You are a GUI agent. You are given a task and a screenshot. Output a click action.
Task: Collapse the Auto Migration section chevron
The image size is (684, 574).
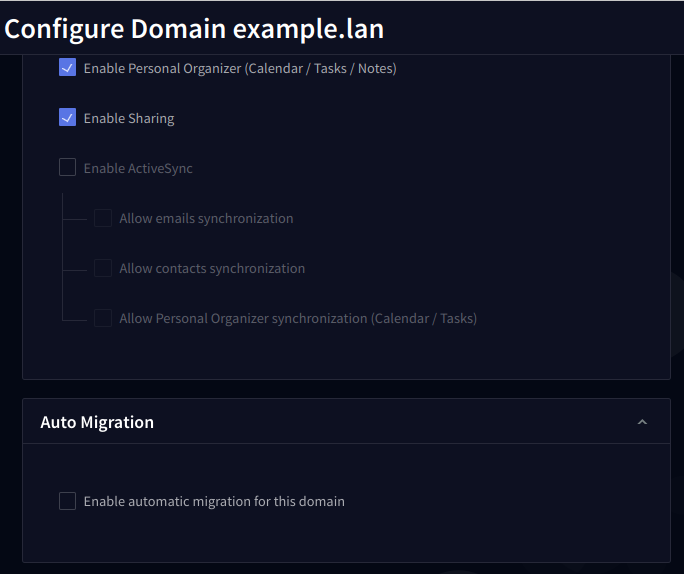pos(642,422)
